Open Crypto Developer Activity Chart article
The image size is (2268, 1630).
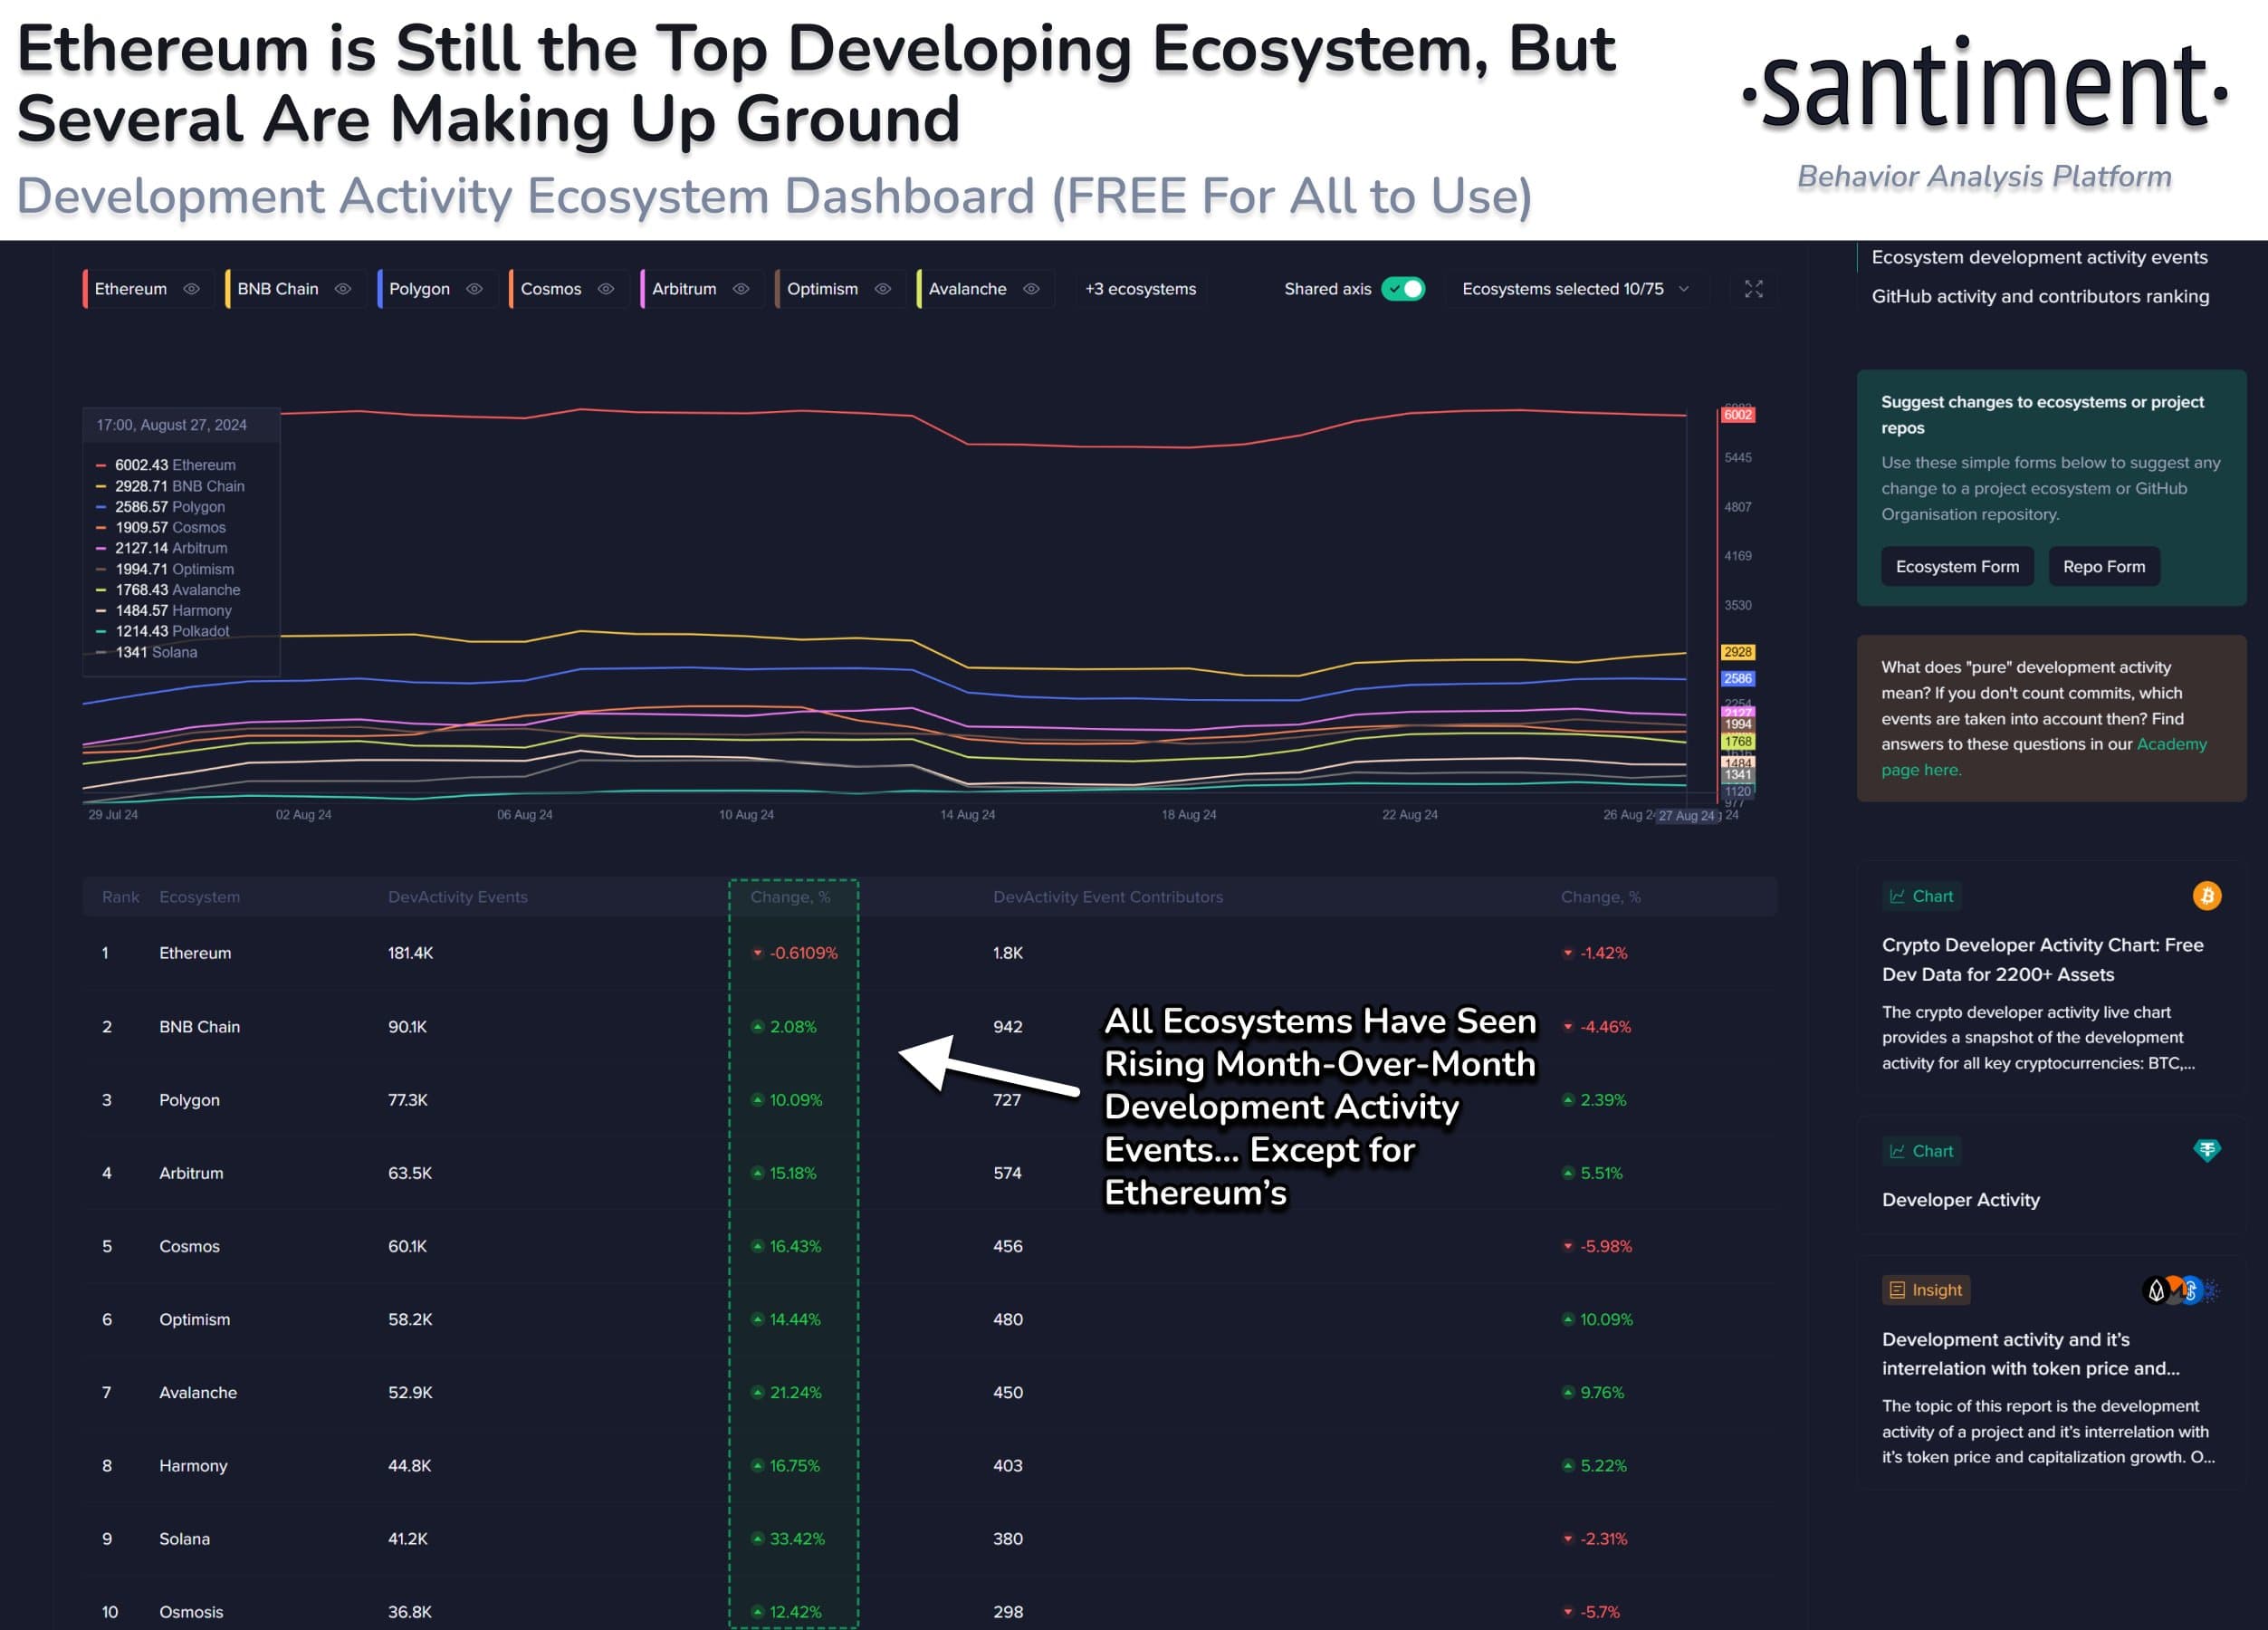2042,959
